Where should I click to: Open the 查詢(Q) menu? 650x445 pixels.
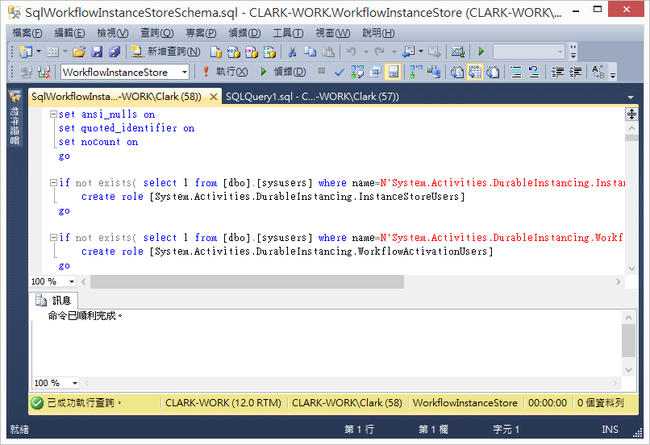[x=157, y=33]
